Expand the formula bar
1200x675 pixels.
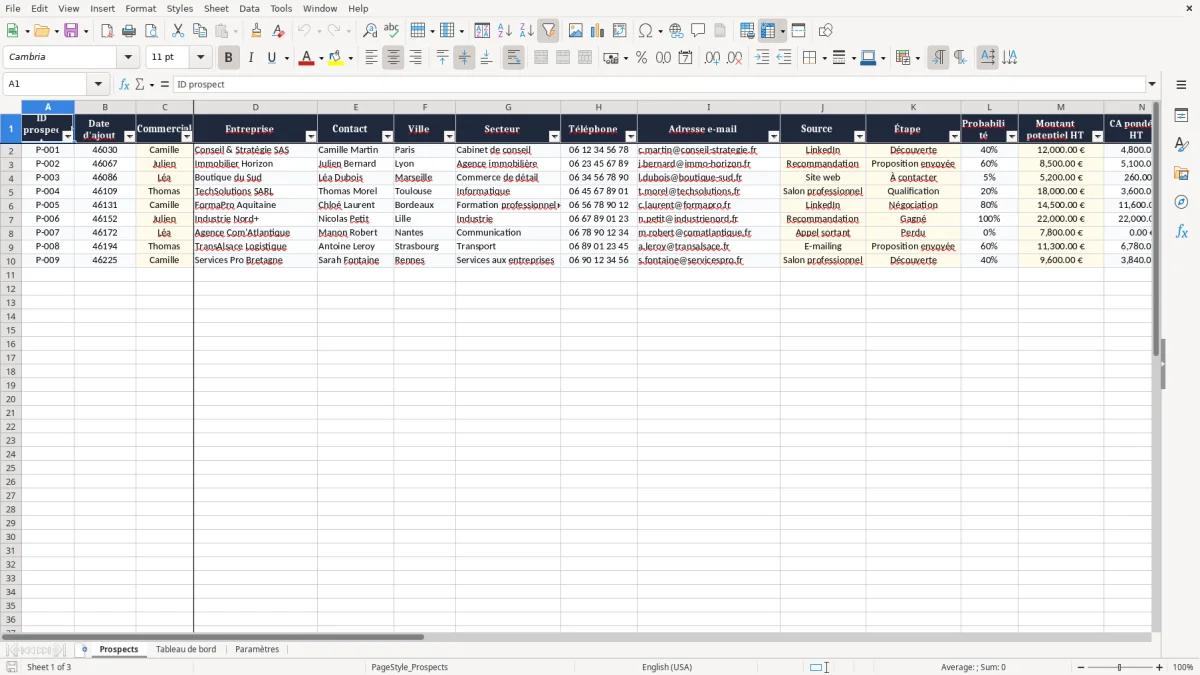[1152, 84]
